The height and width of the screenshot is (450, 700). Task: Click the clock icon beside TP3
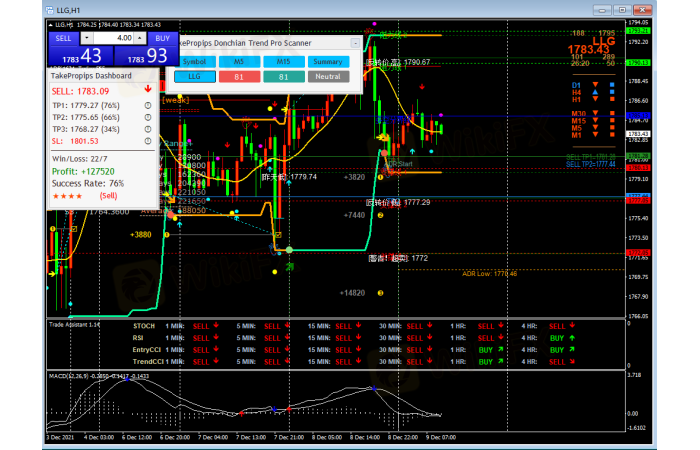click(147, 128)
